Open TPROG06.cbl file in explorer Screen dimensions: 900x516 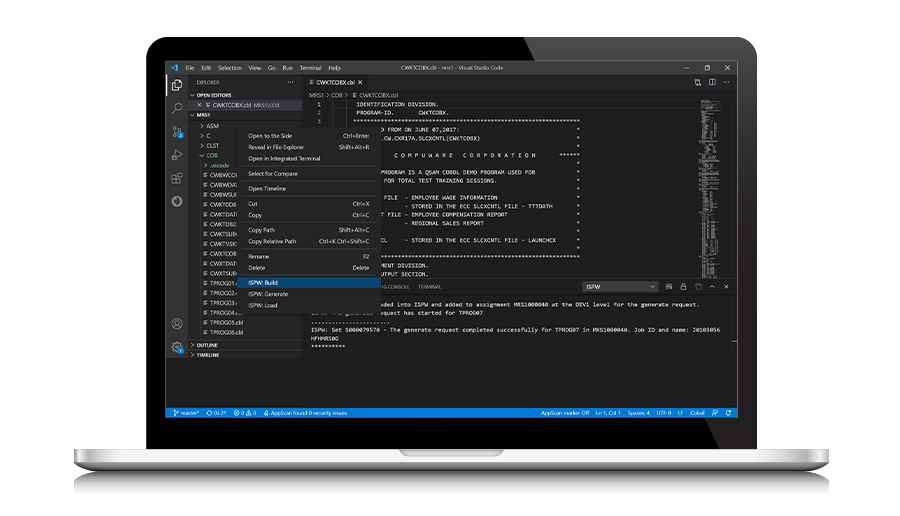pos(226,332)
